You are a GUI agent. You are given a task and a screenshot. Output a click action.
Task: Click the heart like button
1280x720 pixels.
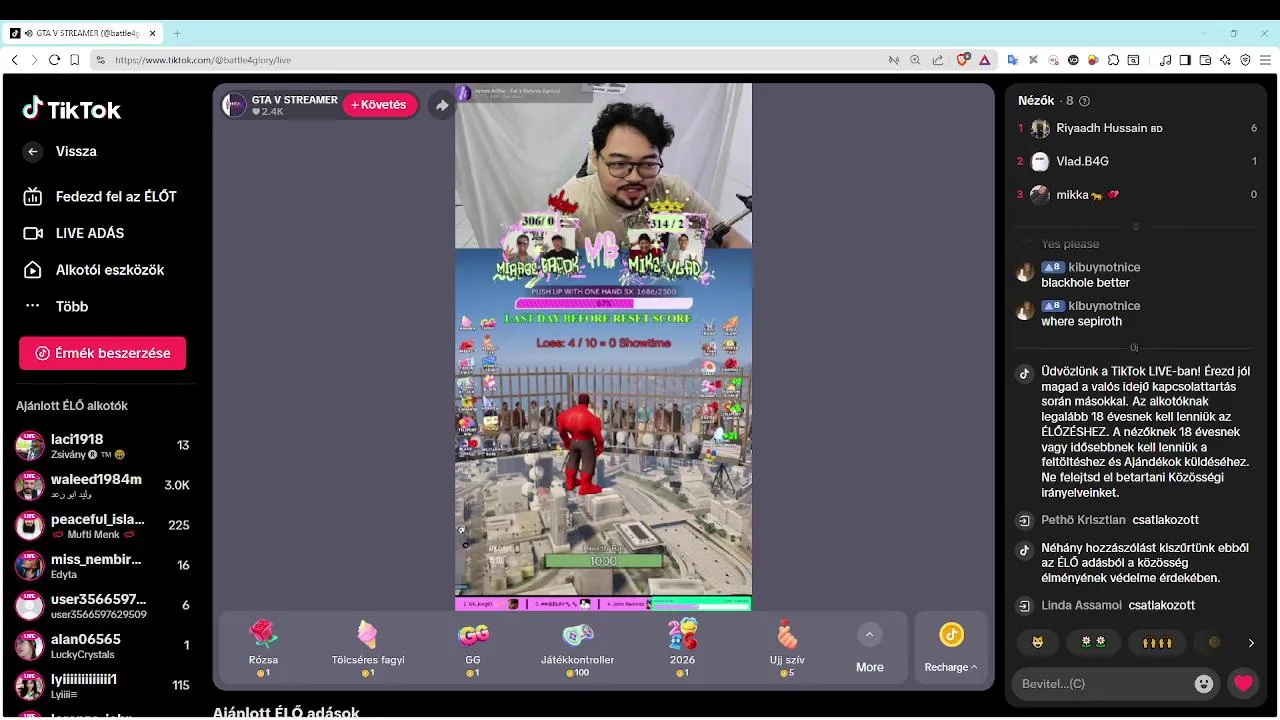[1243, 684]
